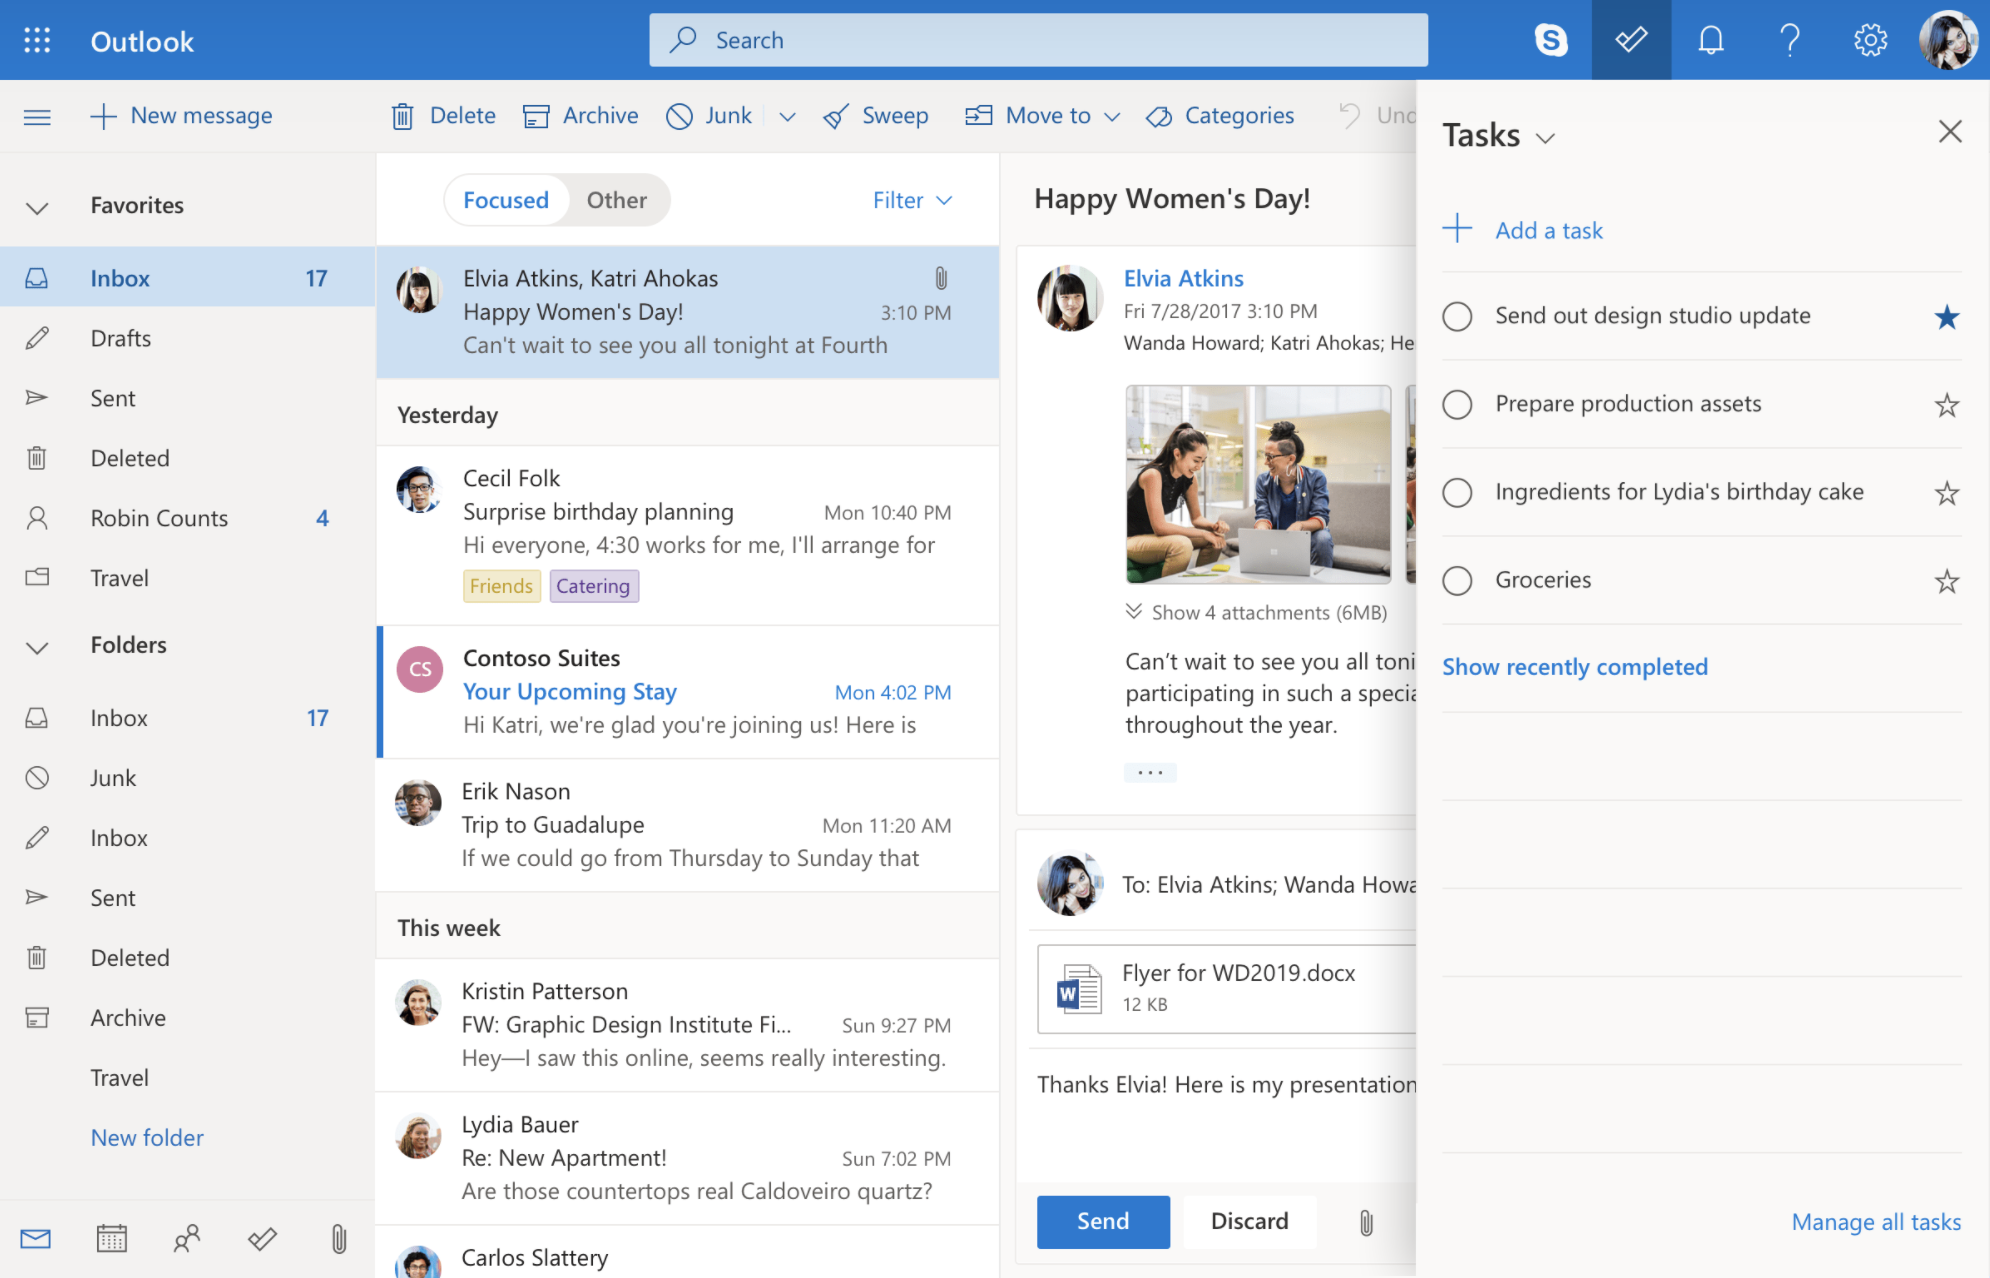
Task: Open the Filter dropdown
Action: (911, 200)
